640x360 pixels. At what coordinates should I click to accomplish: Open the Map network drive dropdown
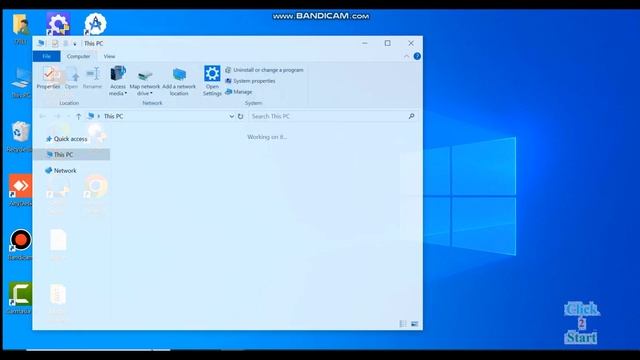tap(144, 81)
